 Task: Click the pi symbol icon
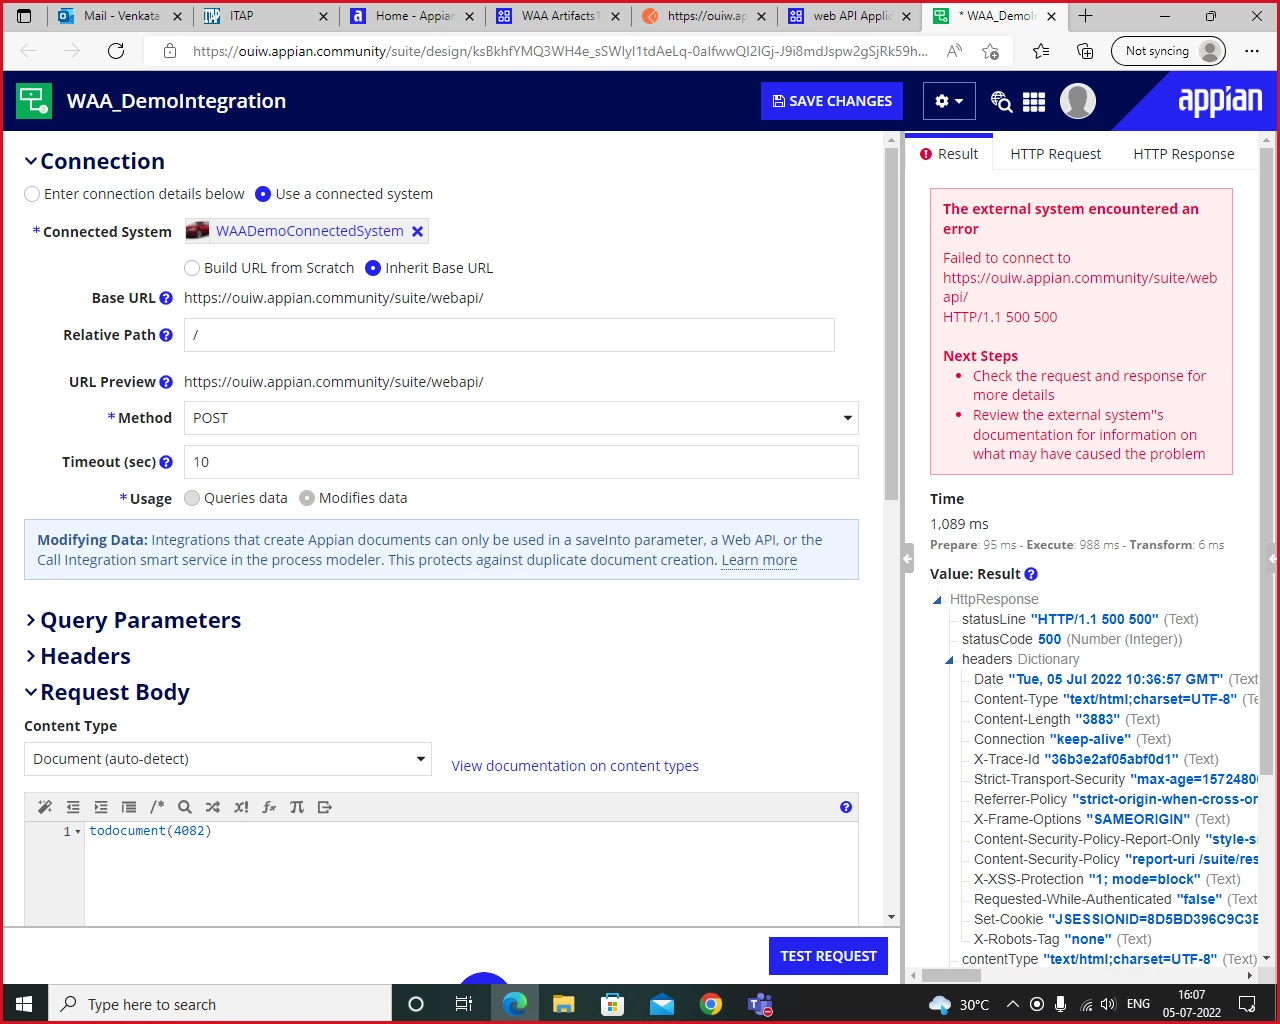coord(297,807)
